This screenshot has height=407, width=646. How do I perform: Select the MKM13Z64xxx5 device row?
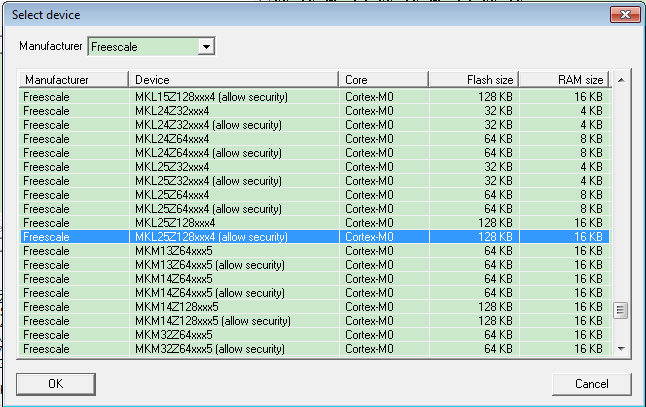[315, 251]
